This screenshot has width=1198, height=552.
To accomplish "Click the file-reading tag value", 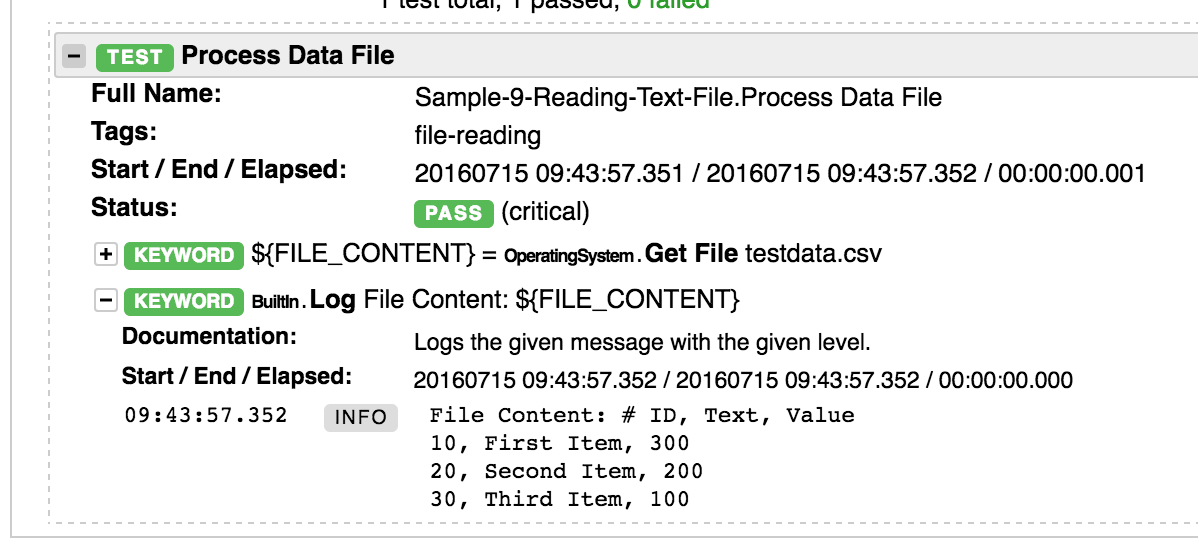I will [477, 135].
